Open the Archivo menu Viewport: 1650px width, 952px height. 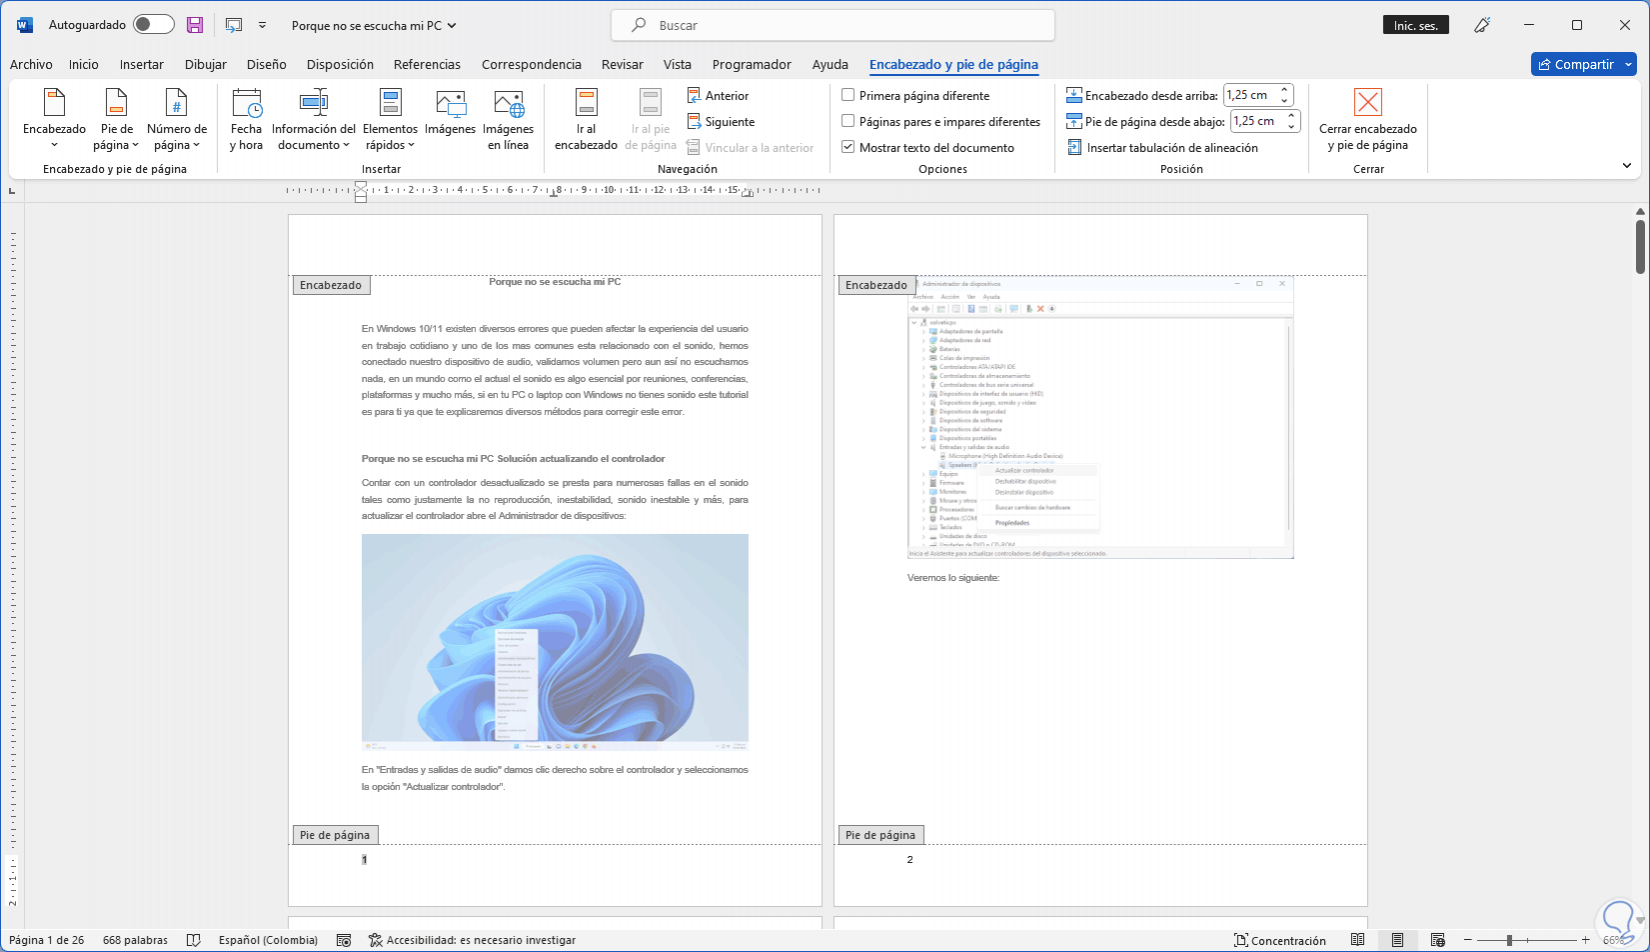(31, 64)
